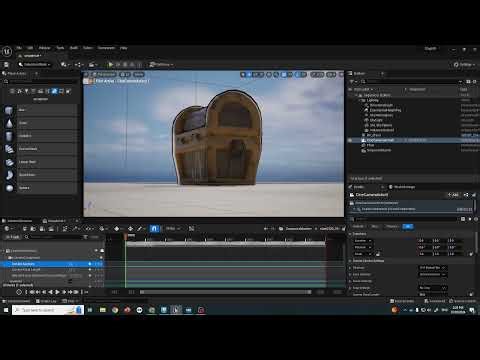Image resolution: width=480 pixels, height=360 pixels.
Task: Jump to the start of the sequence
Action: tap(32, 292)
